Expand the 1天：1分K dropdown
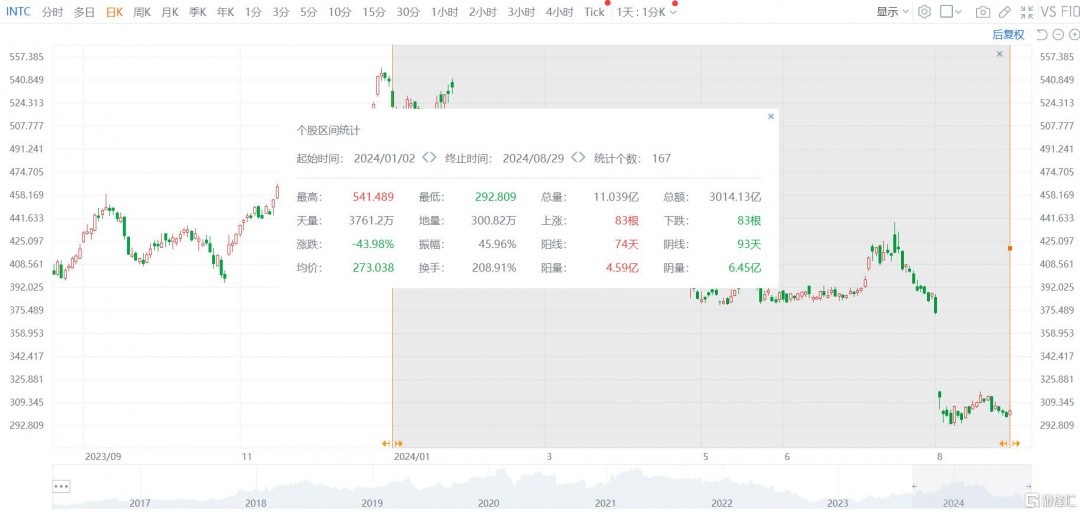 pos(647,12)
